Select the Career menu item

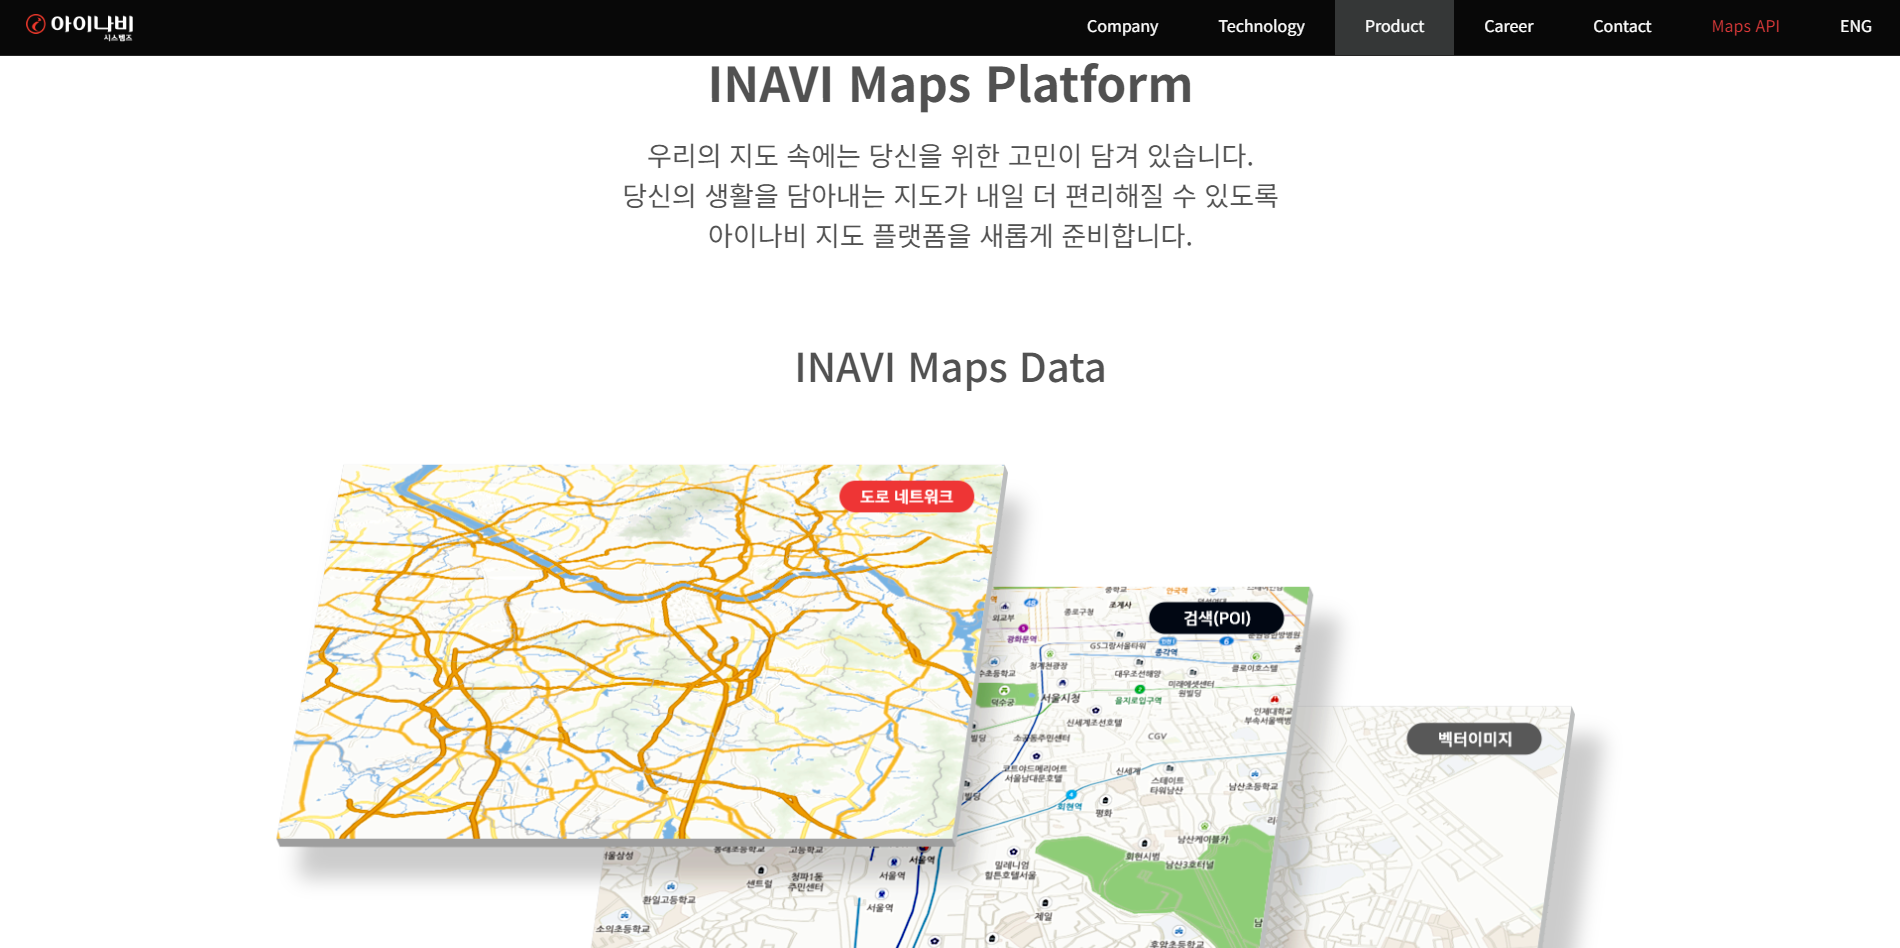click(1507, 27)
